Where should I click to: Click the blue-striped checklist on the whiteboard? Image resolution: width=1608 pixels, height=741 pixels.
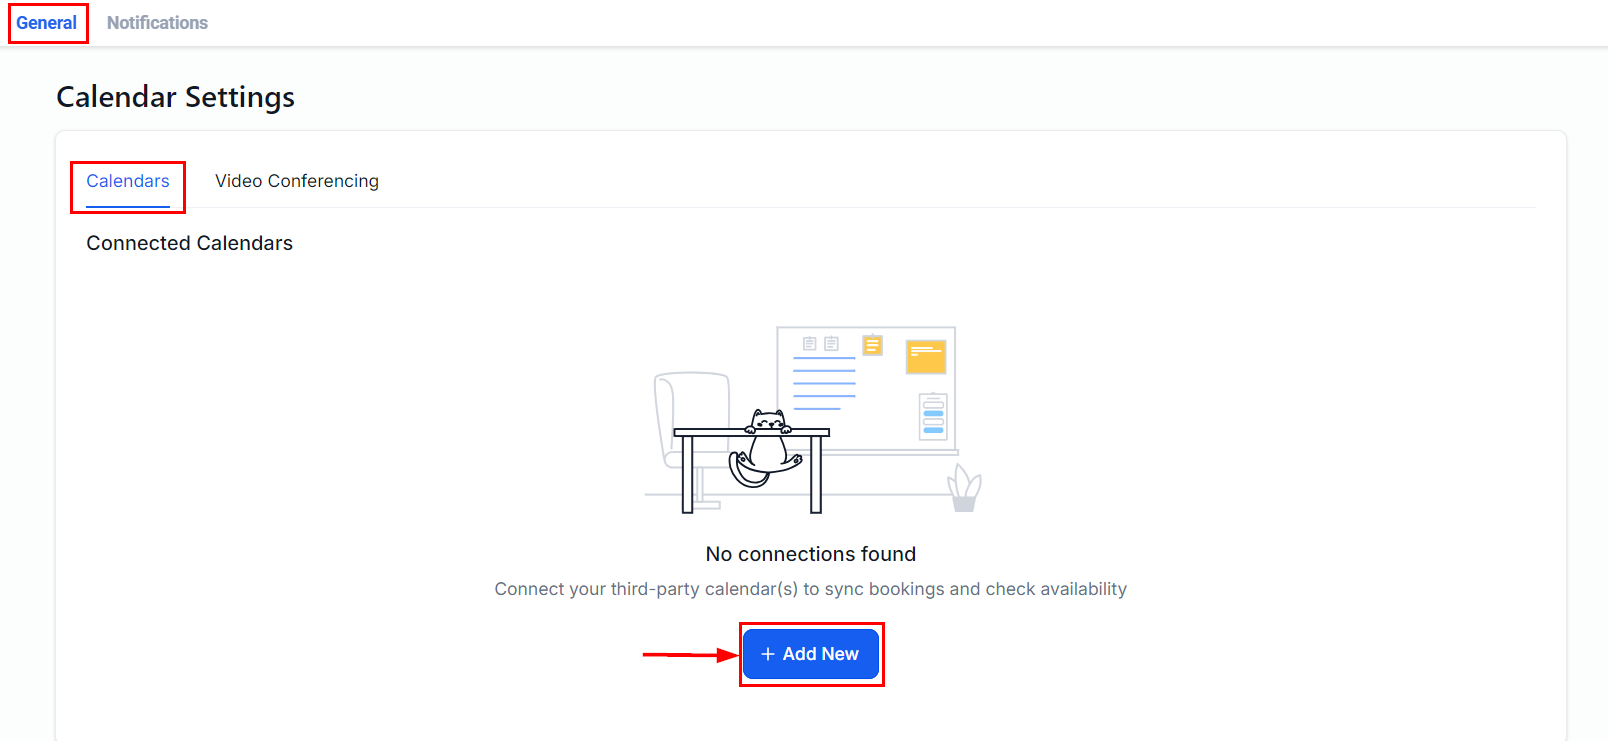(x=933, y=416)
